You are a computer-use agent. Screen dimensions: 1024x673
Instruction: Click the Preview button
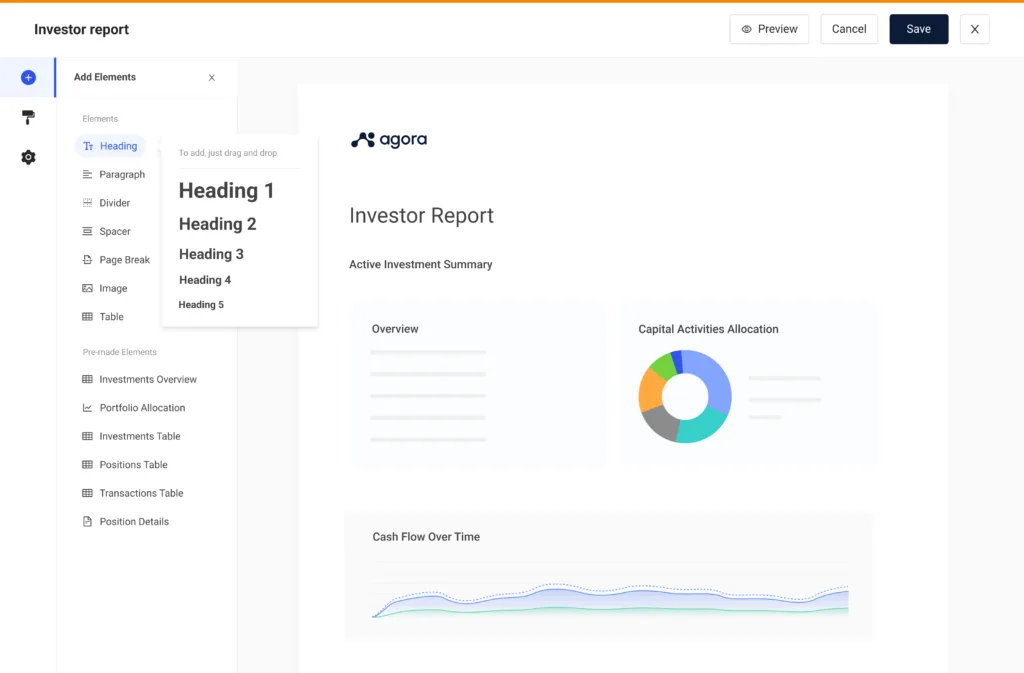click(769, 29)
